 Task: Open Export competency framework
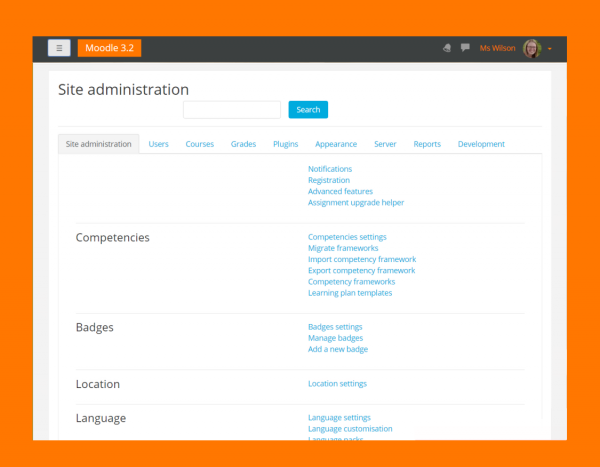click(x=362, y=271)
